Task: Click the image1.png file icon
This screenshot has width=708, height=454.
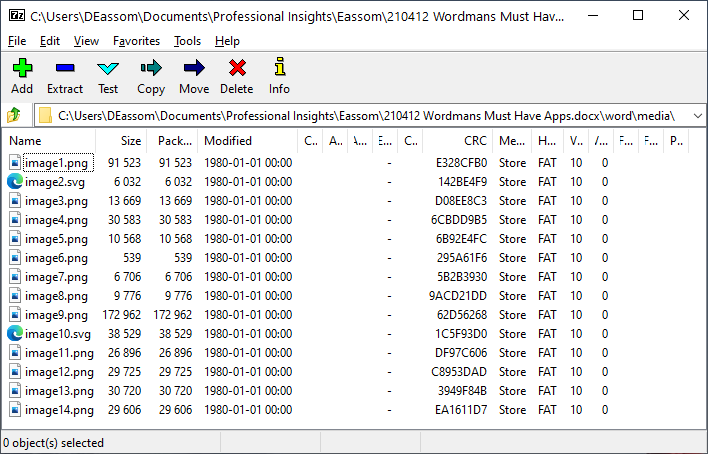Action: [15, 163]
